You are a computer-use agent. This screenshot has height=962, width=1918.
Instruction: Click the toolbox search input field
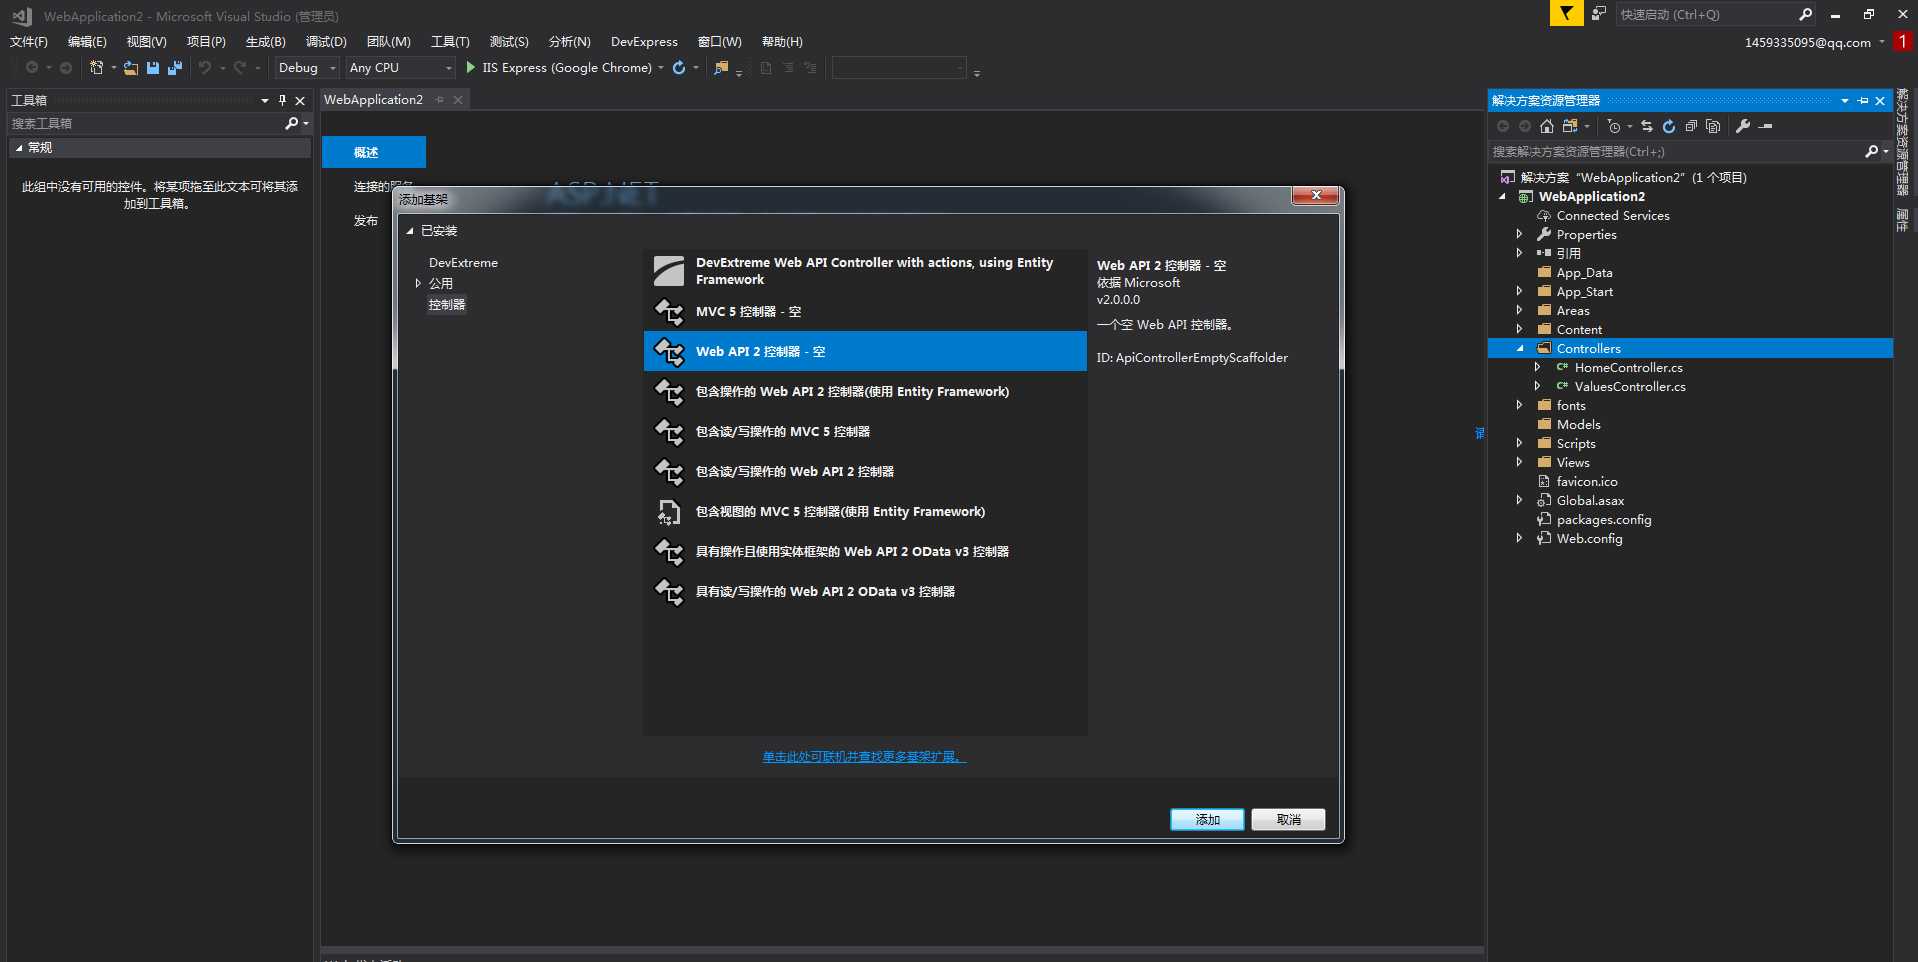145,123
